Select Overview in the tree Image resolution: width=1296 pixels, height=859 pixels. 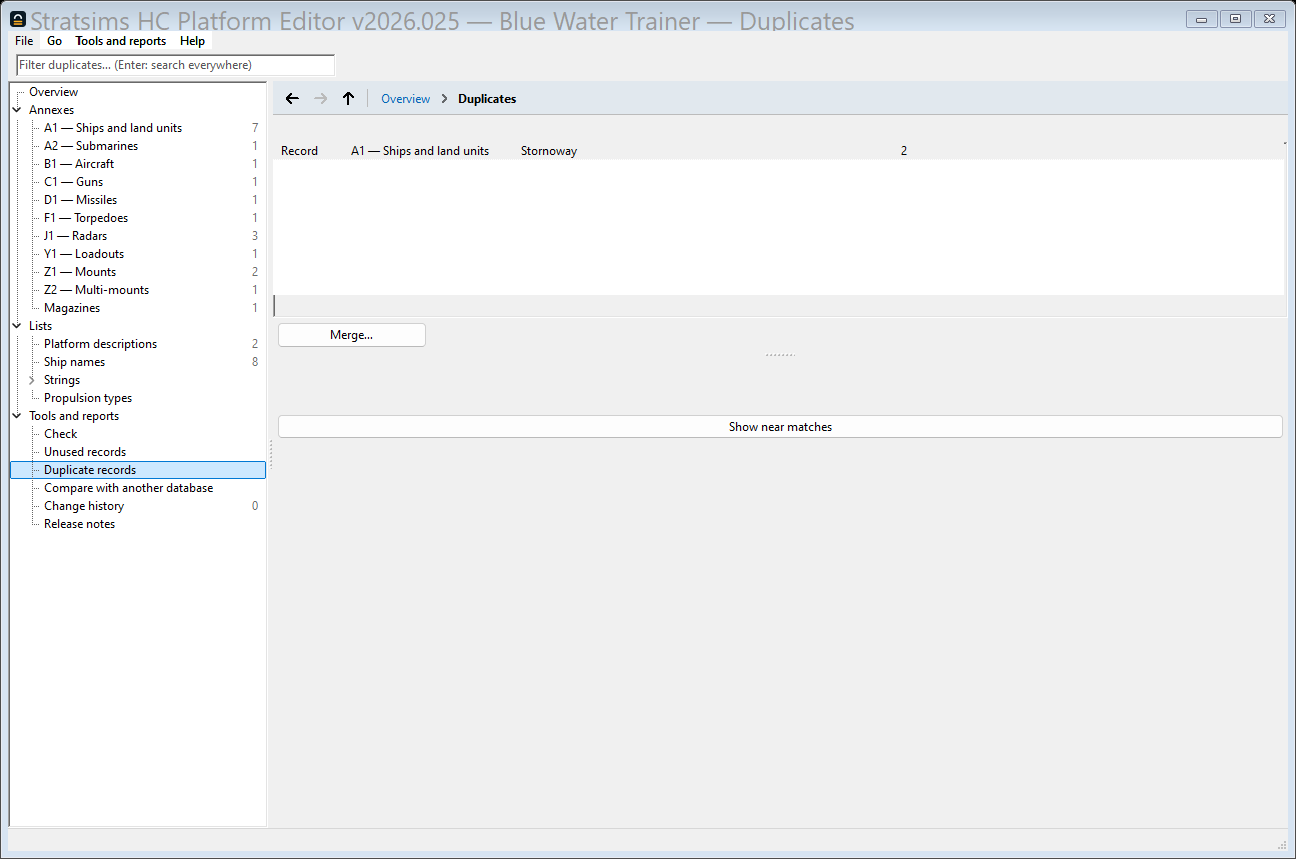(53, 92)
